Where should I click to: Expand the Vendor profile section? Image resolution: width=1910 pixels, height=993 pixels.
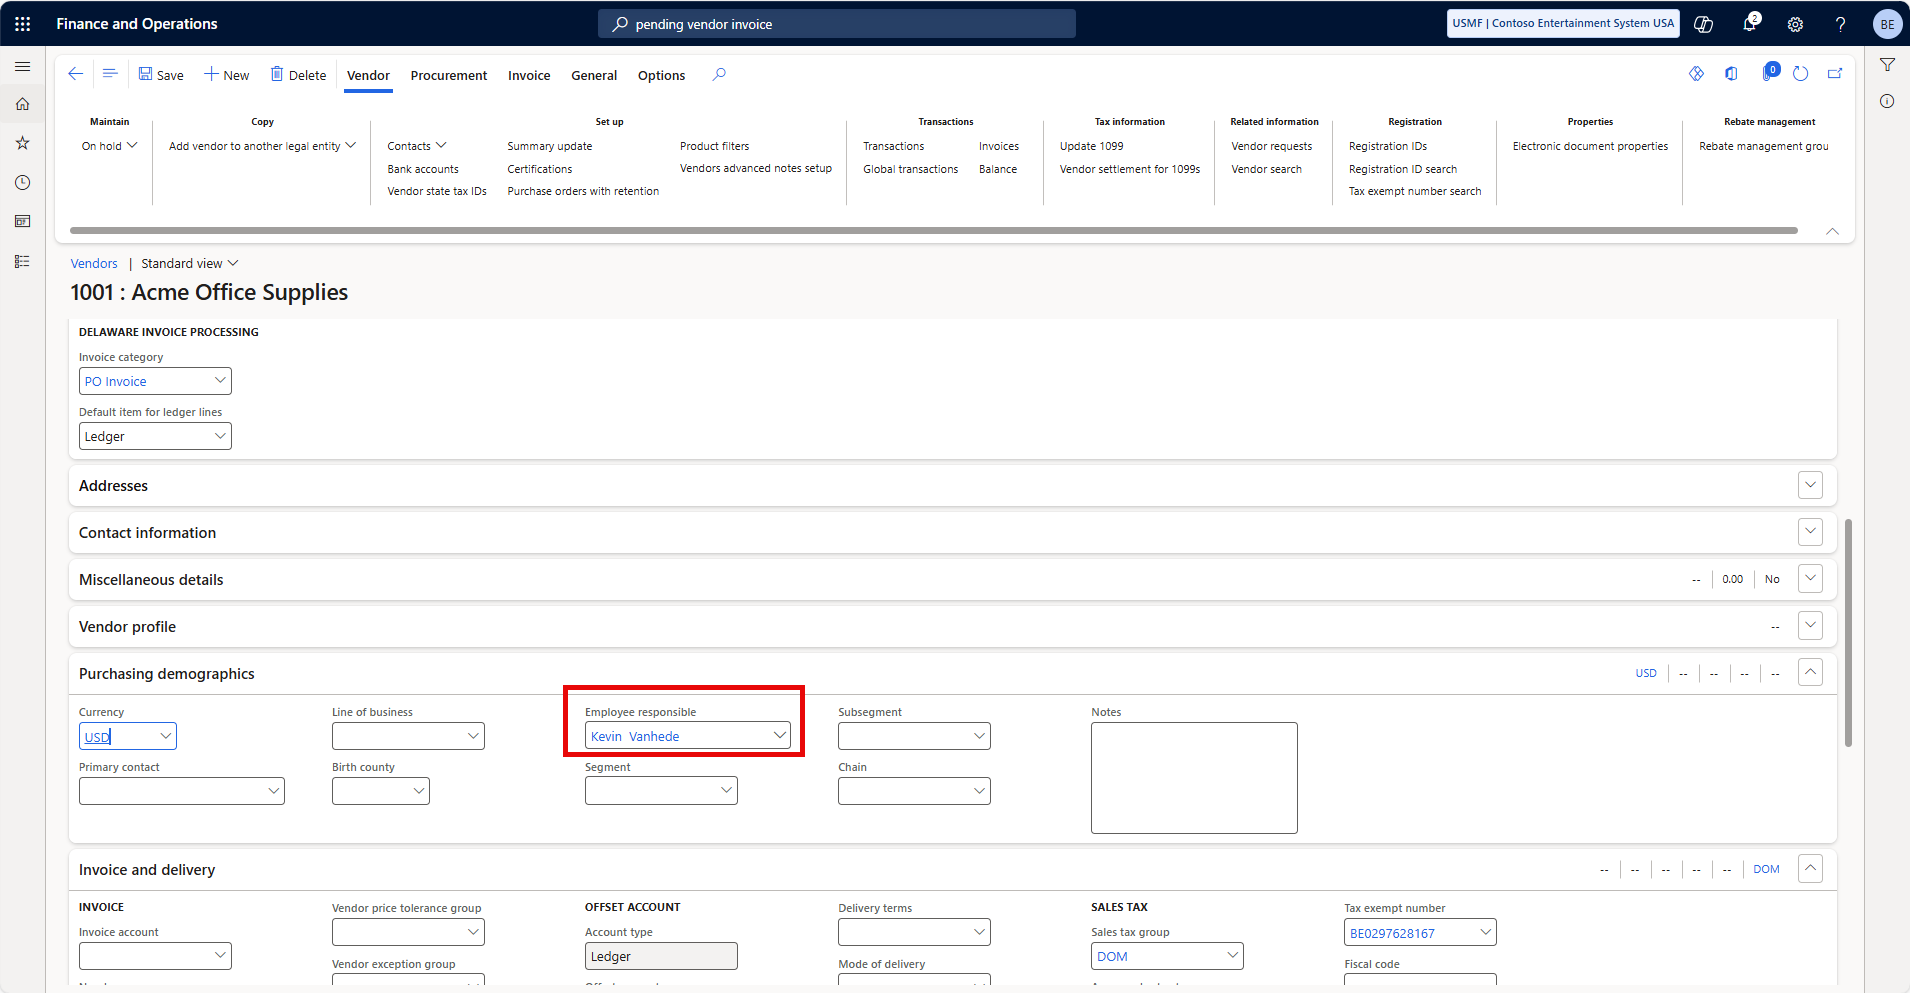point(1810,626)
